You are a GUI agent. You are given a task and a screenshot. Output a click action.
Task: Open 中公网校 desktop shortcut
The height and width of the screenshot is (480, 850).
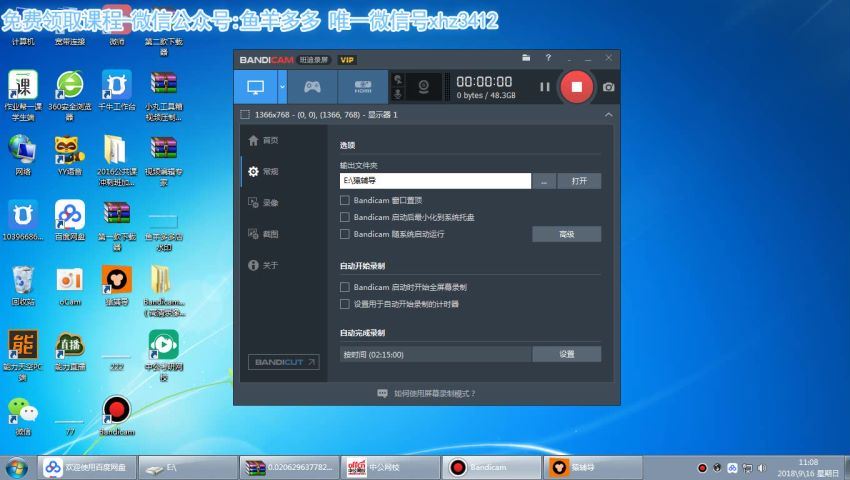tap(164, 356)
